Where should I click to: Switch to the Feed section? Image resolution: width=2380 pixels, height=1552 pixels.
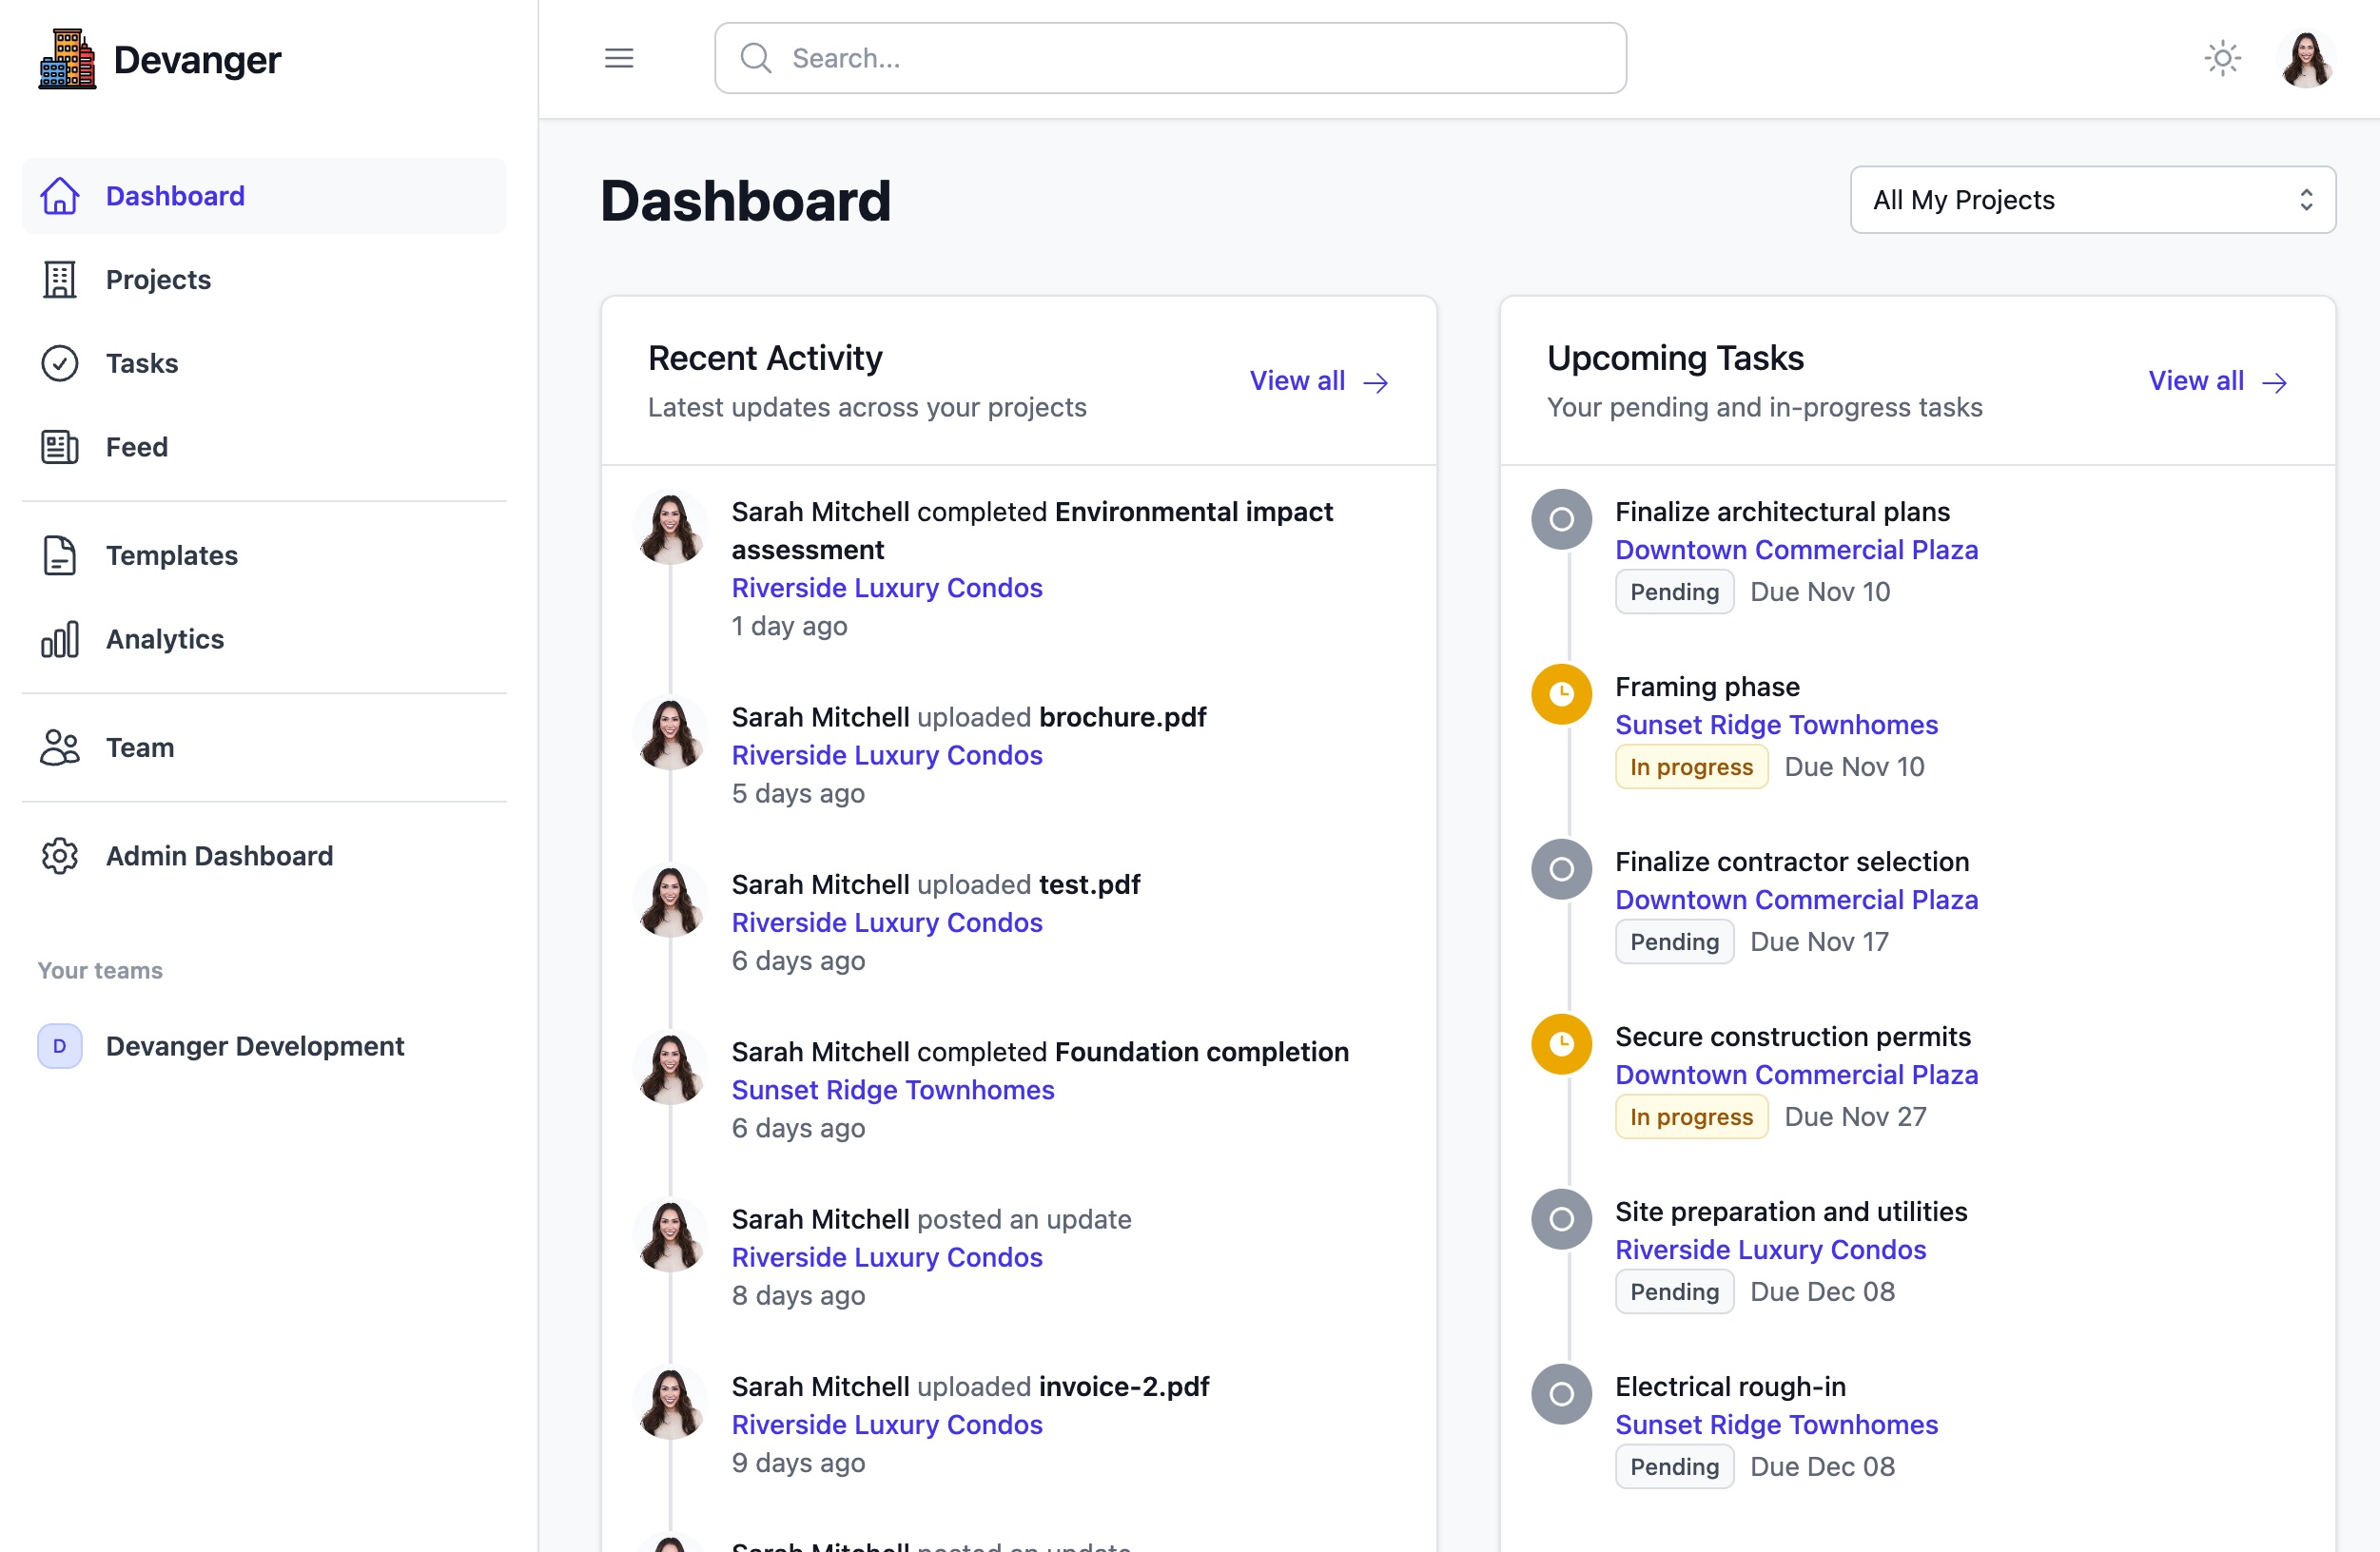pos(136,447)
